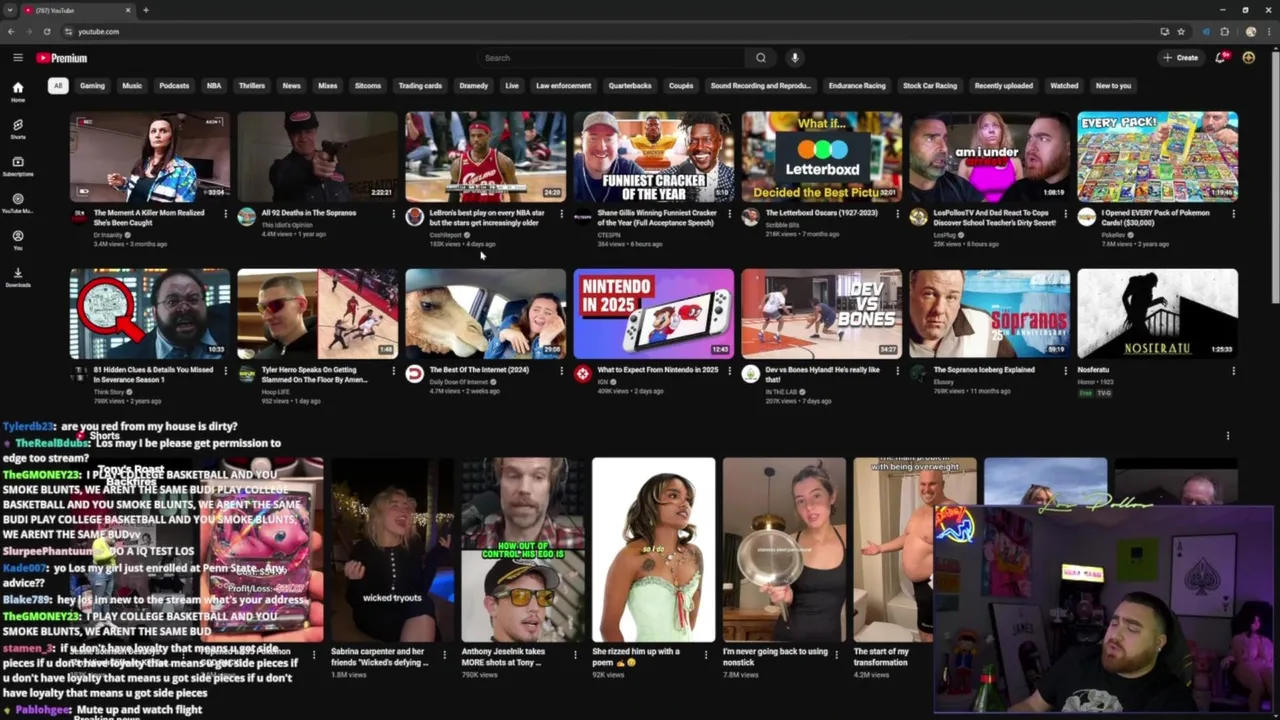Open Dev vs Bones Hyland video title
The image size is (1280, 720).
click(x=823, y=374)
